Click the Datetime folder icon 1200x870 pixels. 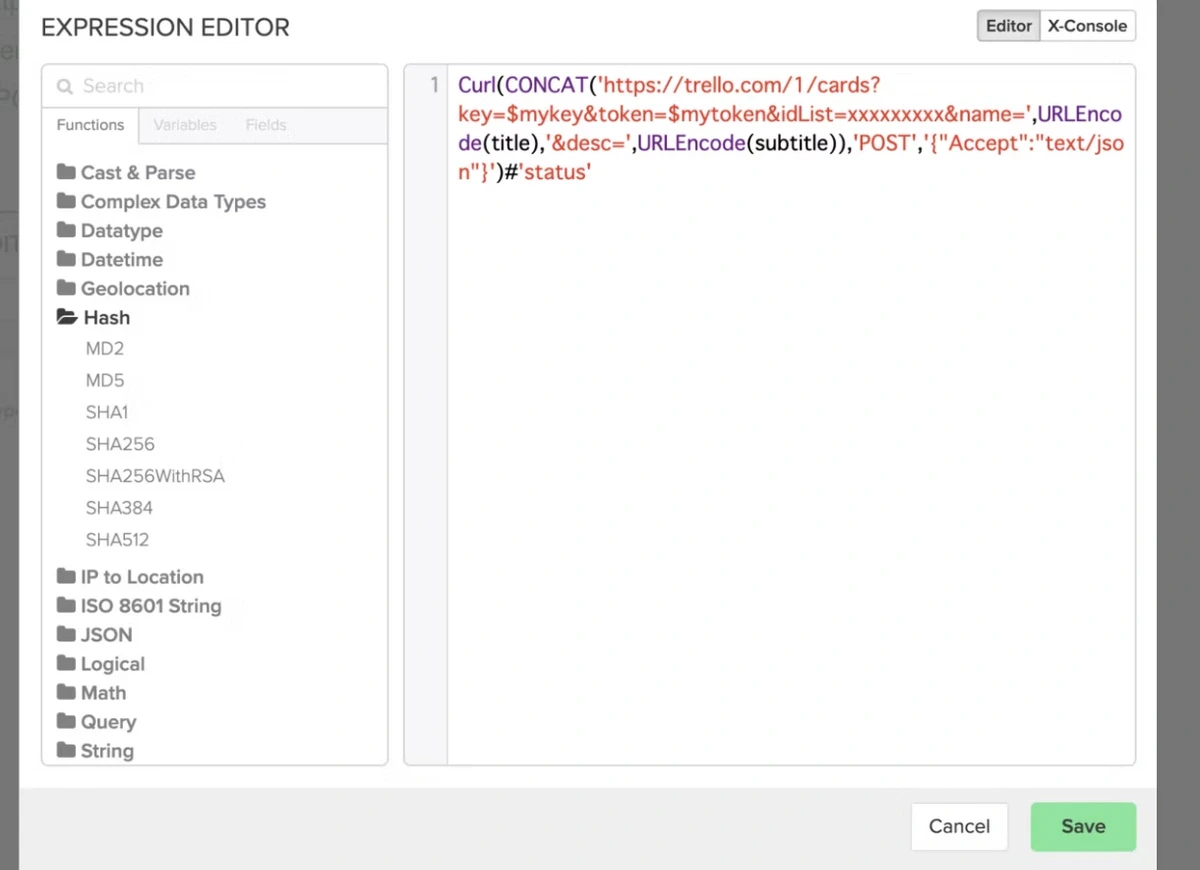[66, 259]
